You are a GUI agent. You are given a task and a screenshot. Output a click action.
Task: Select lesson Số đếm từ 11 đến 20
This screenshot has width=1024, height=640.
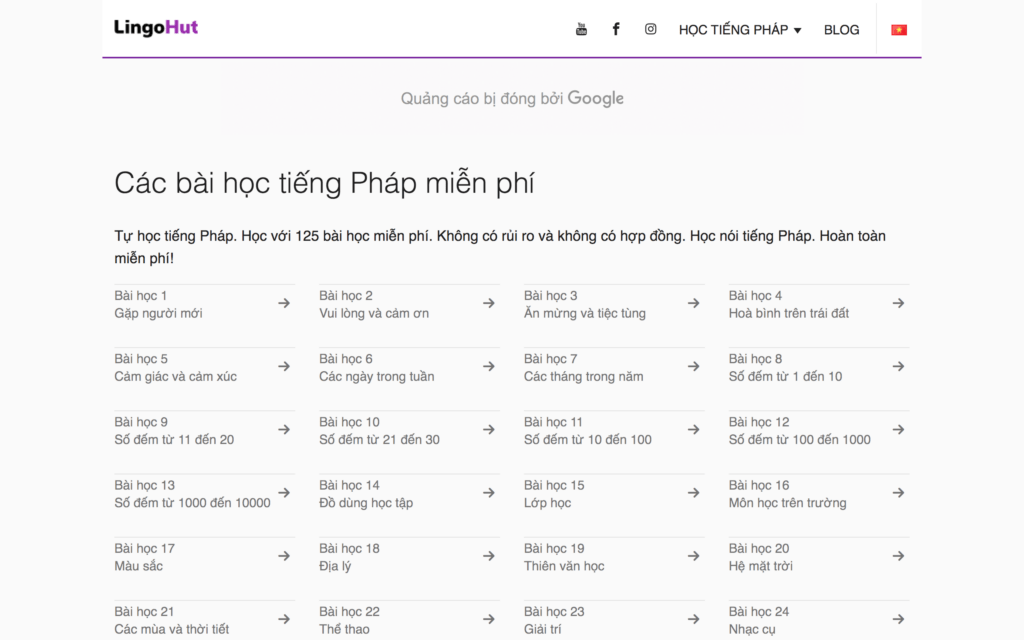tap(174, 440)
